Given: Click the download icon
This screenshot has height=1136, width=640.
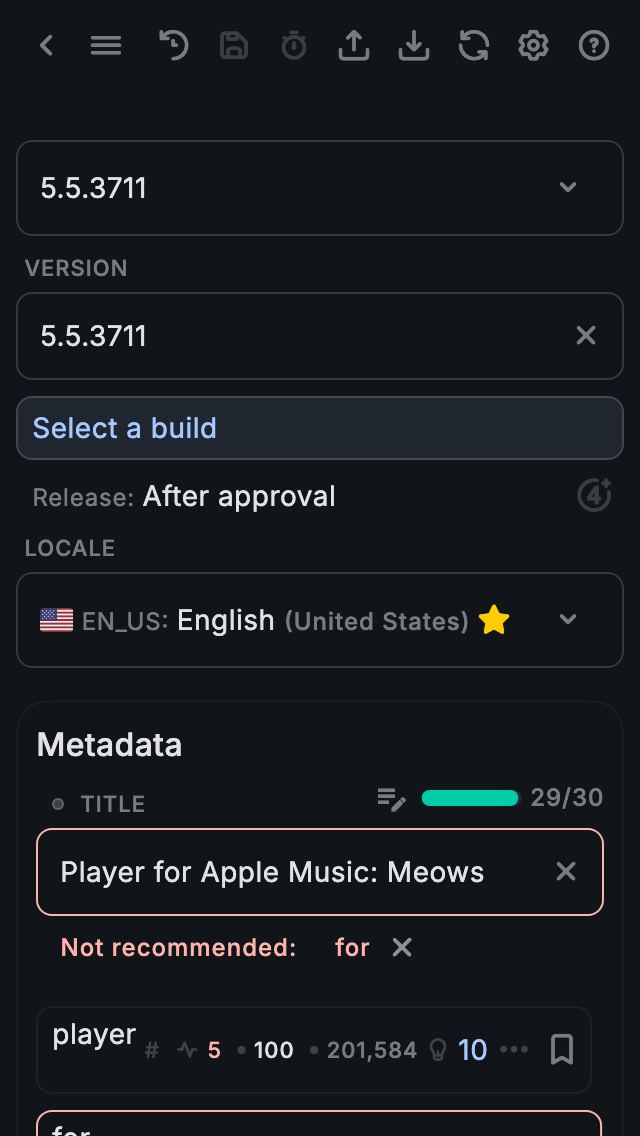Looking at the screenshot, I should [414, 45].
